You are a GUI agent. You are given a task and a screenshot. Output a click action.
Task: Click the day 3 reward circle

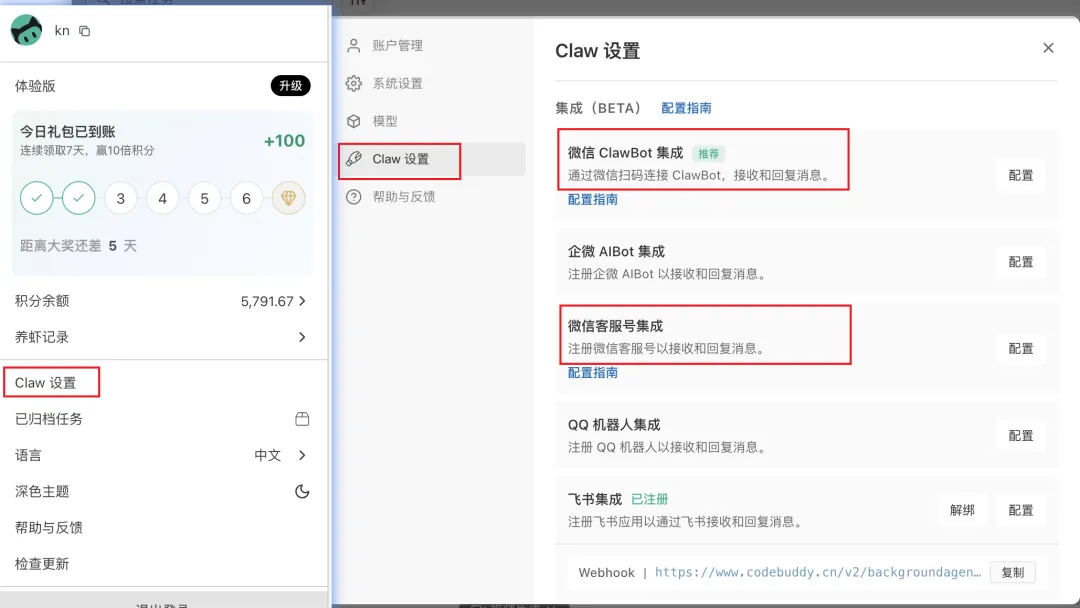121,198
